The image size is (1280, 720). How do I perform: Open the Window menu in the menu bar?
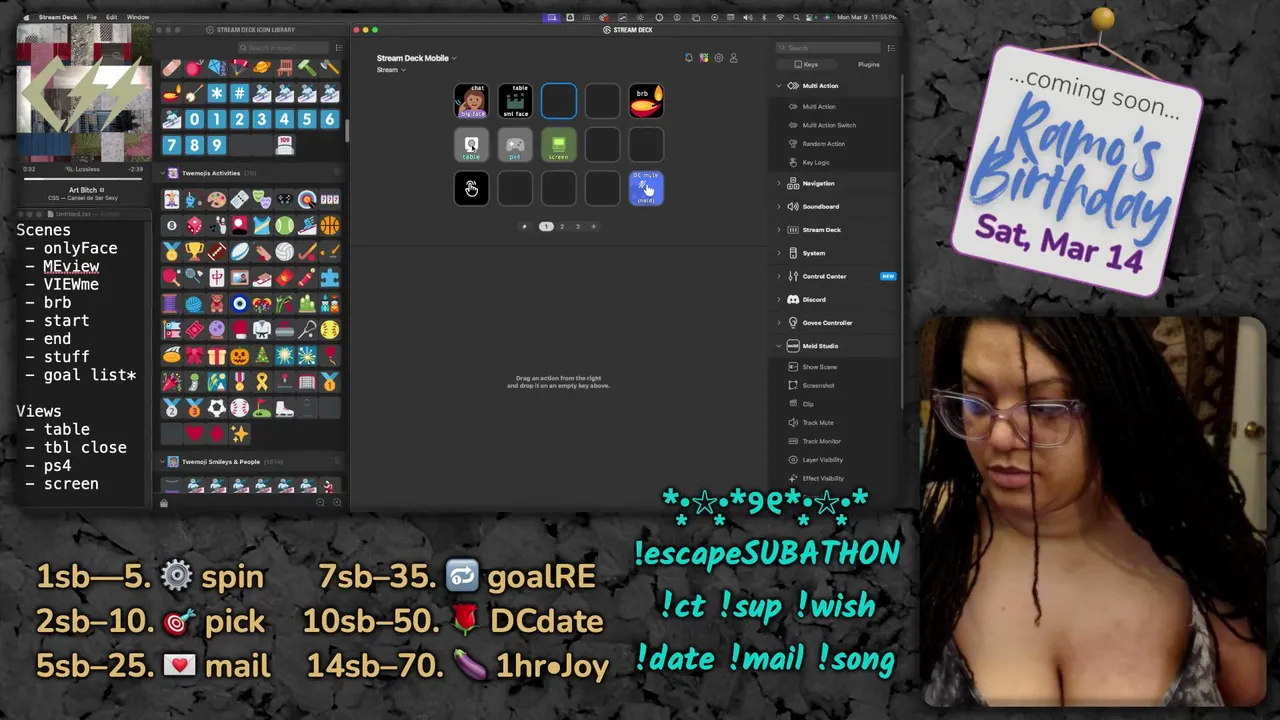pos(138,17)
